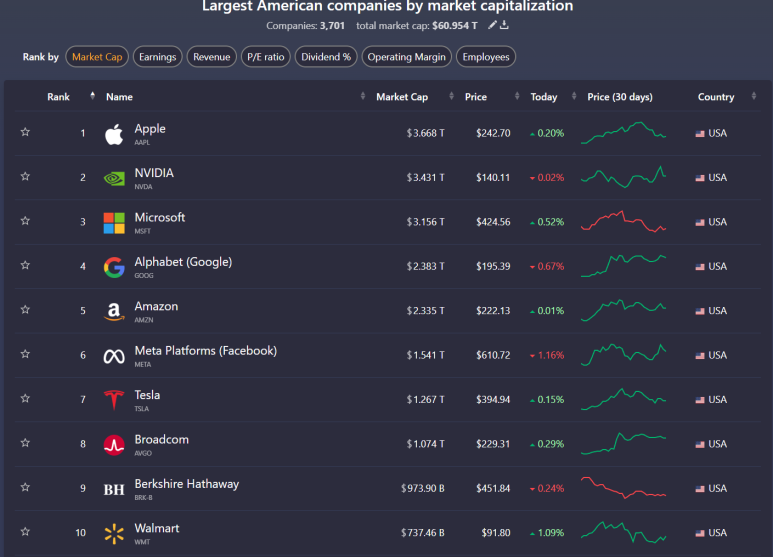
Task: Open the Broadcom company link
Action: [x=162, y=439]
